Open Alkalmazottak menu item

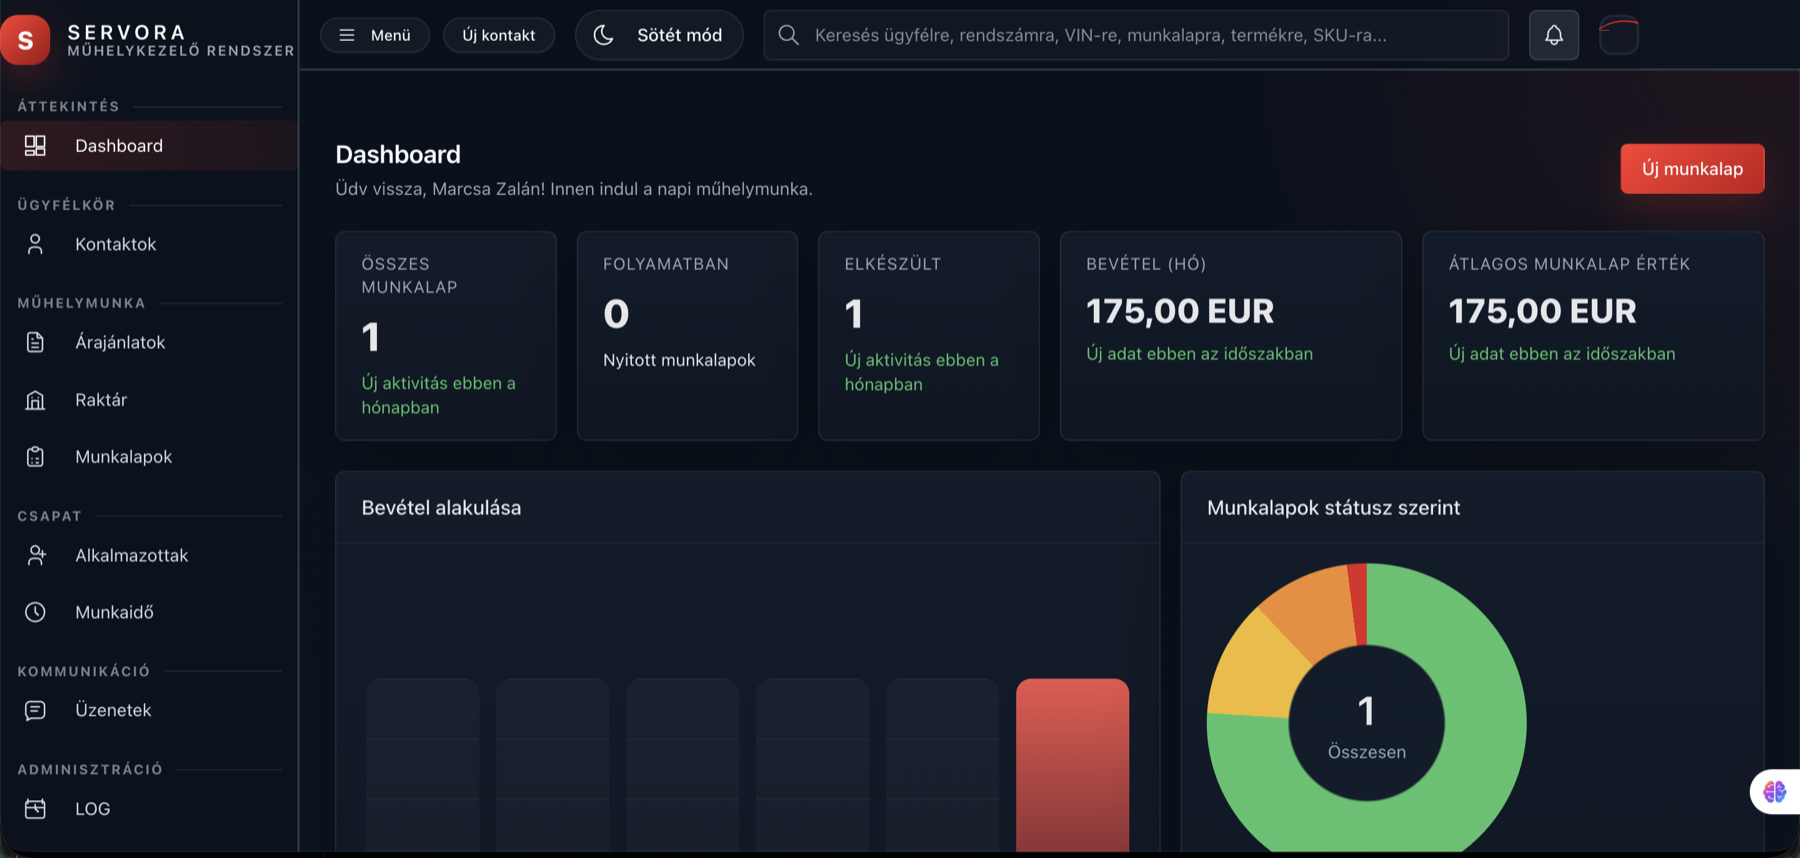click(x=149, y=555)
